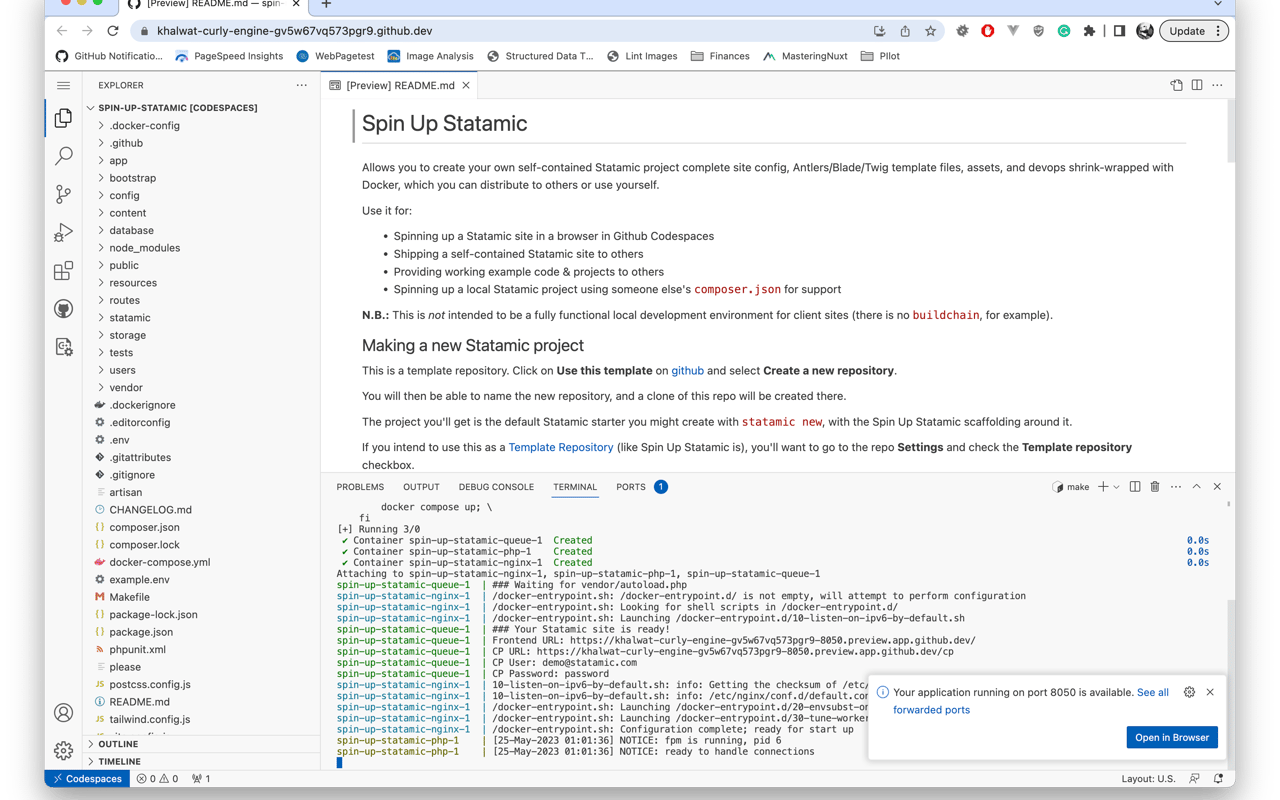
Task: Kill the terminal with trash icon
Action: (1155, 487)
